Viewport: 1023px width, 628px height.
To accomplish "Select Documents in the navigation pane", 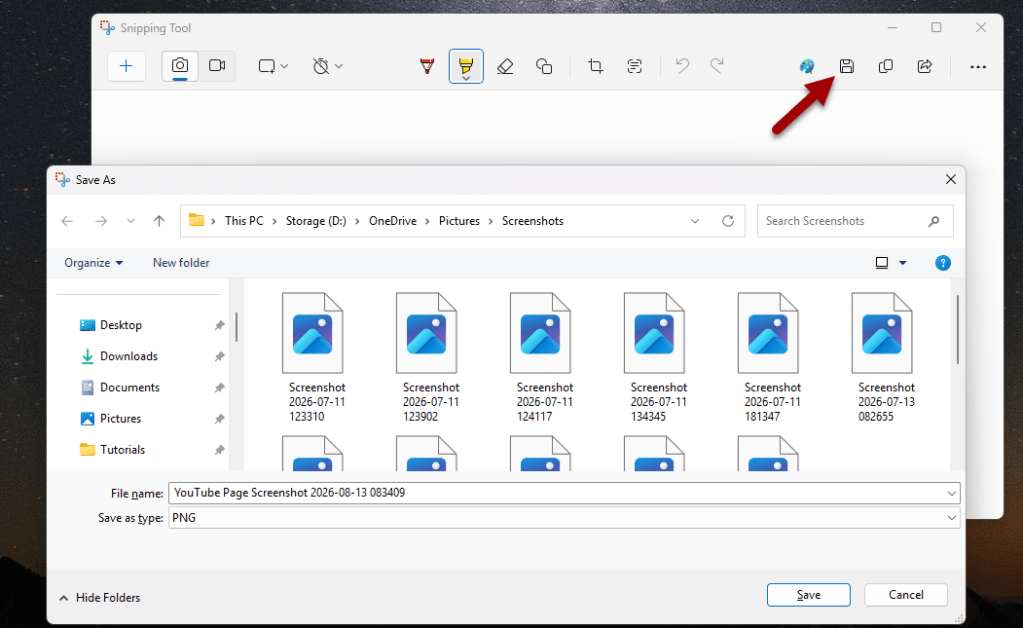I will pos(130,387).
